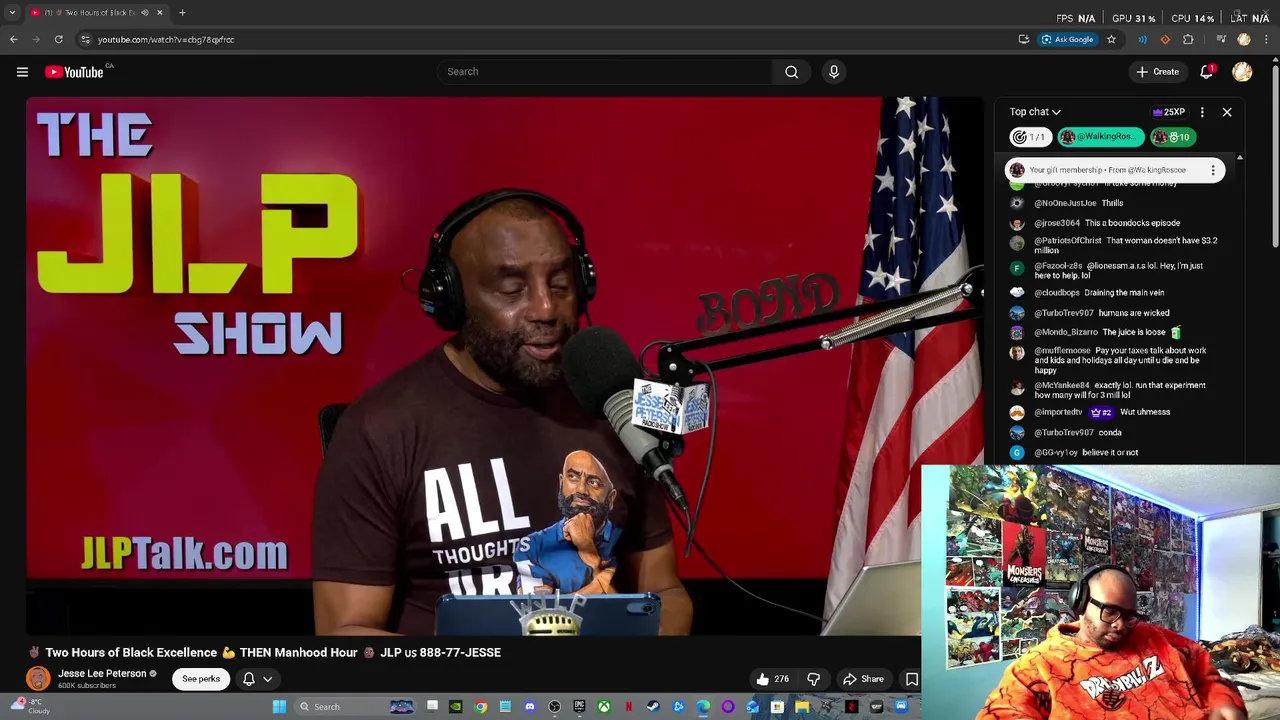Save the video using the bookmark icon
The height and width of the screenshot is (720, 1280).
point(912,679)
